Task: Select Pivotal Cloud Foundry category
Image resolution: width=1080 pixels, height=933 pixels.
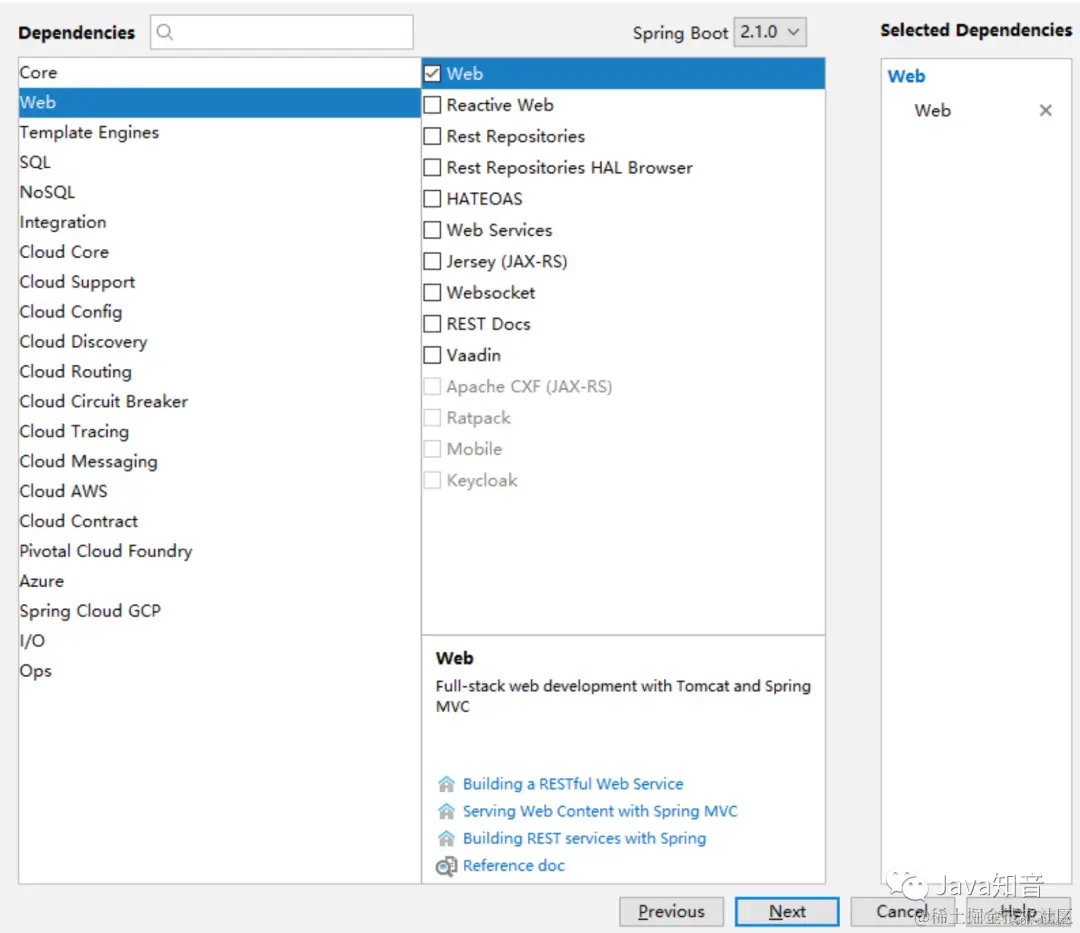Action: [x=220, y=552]
